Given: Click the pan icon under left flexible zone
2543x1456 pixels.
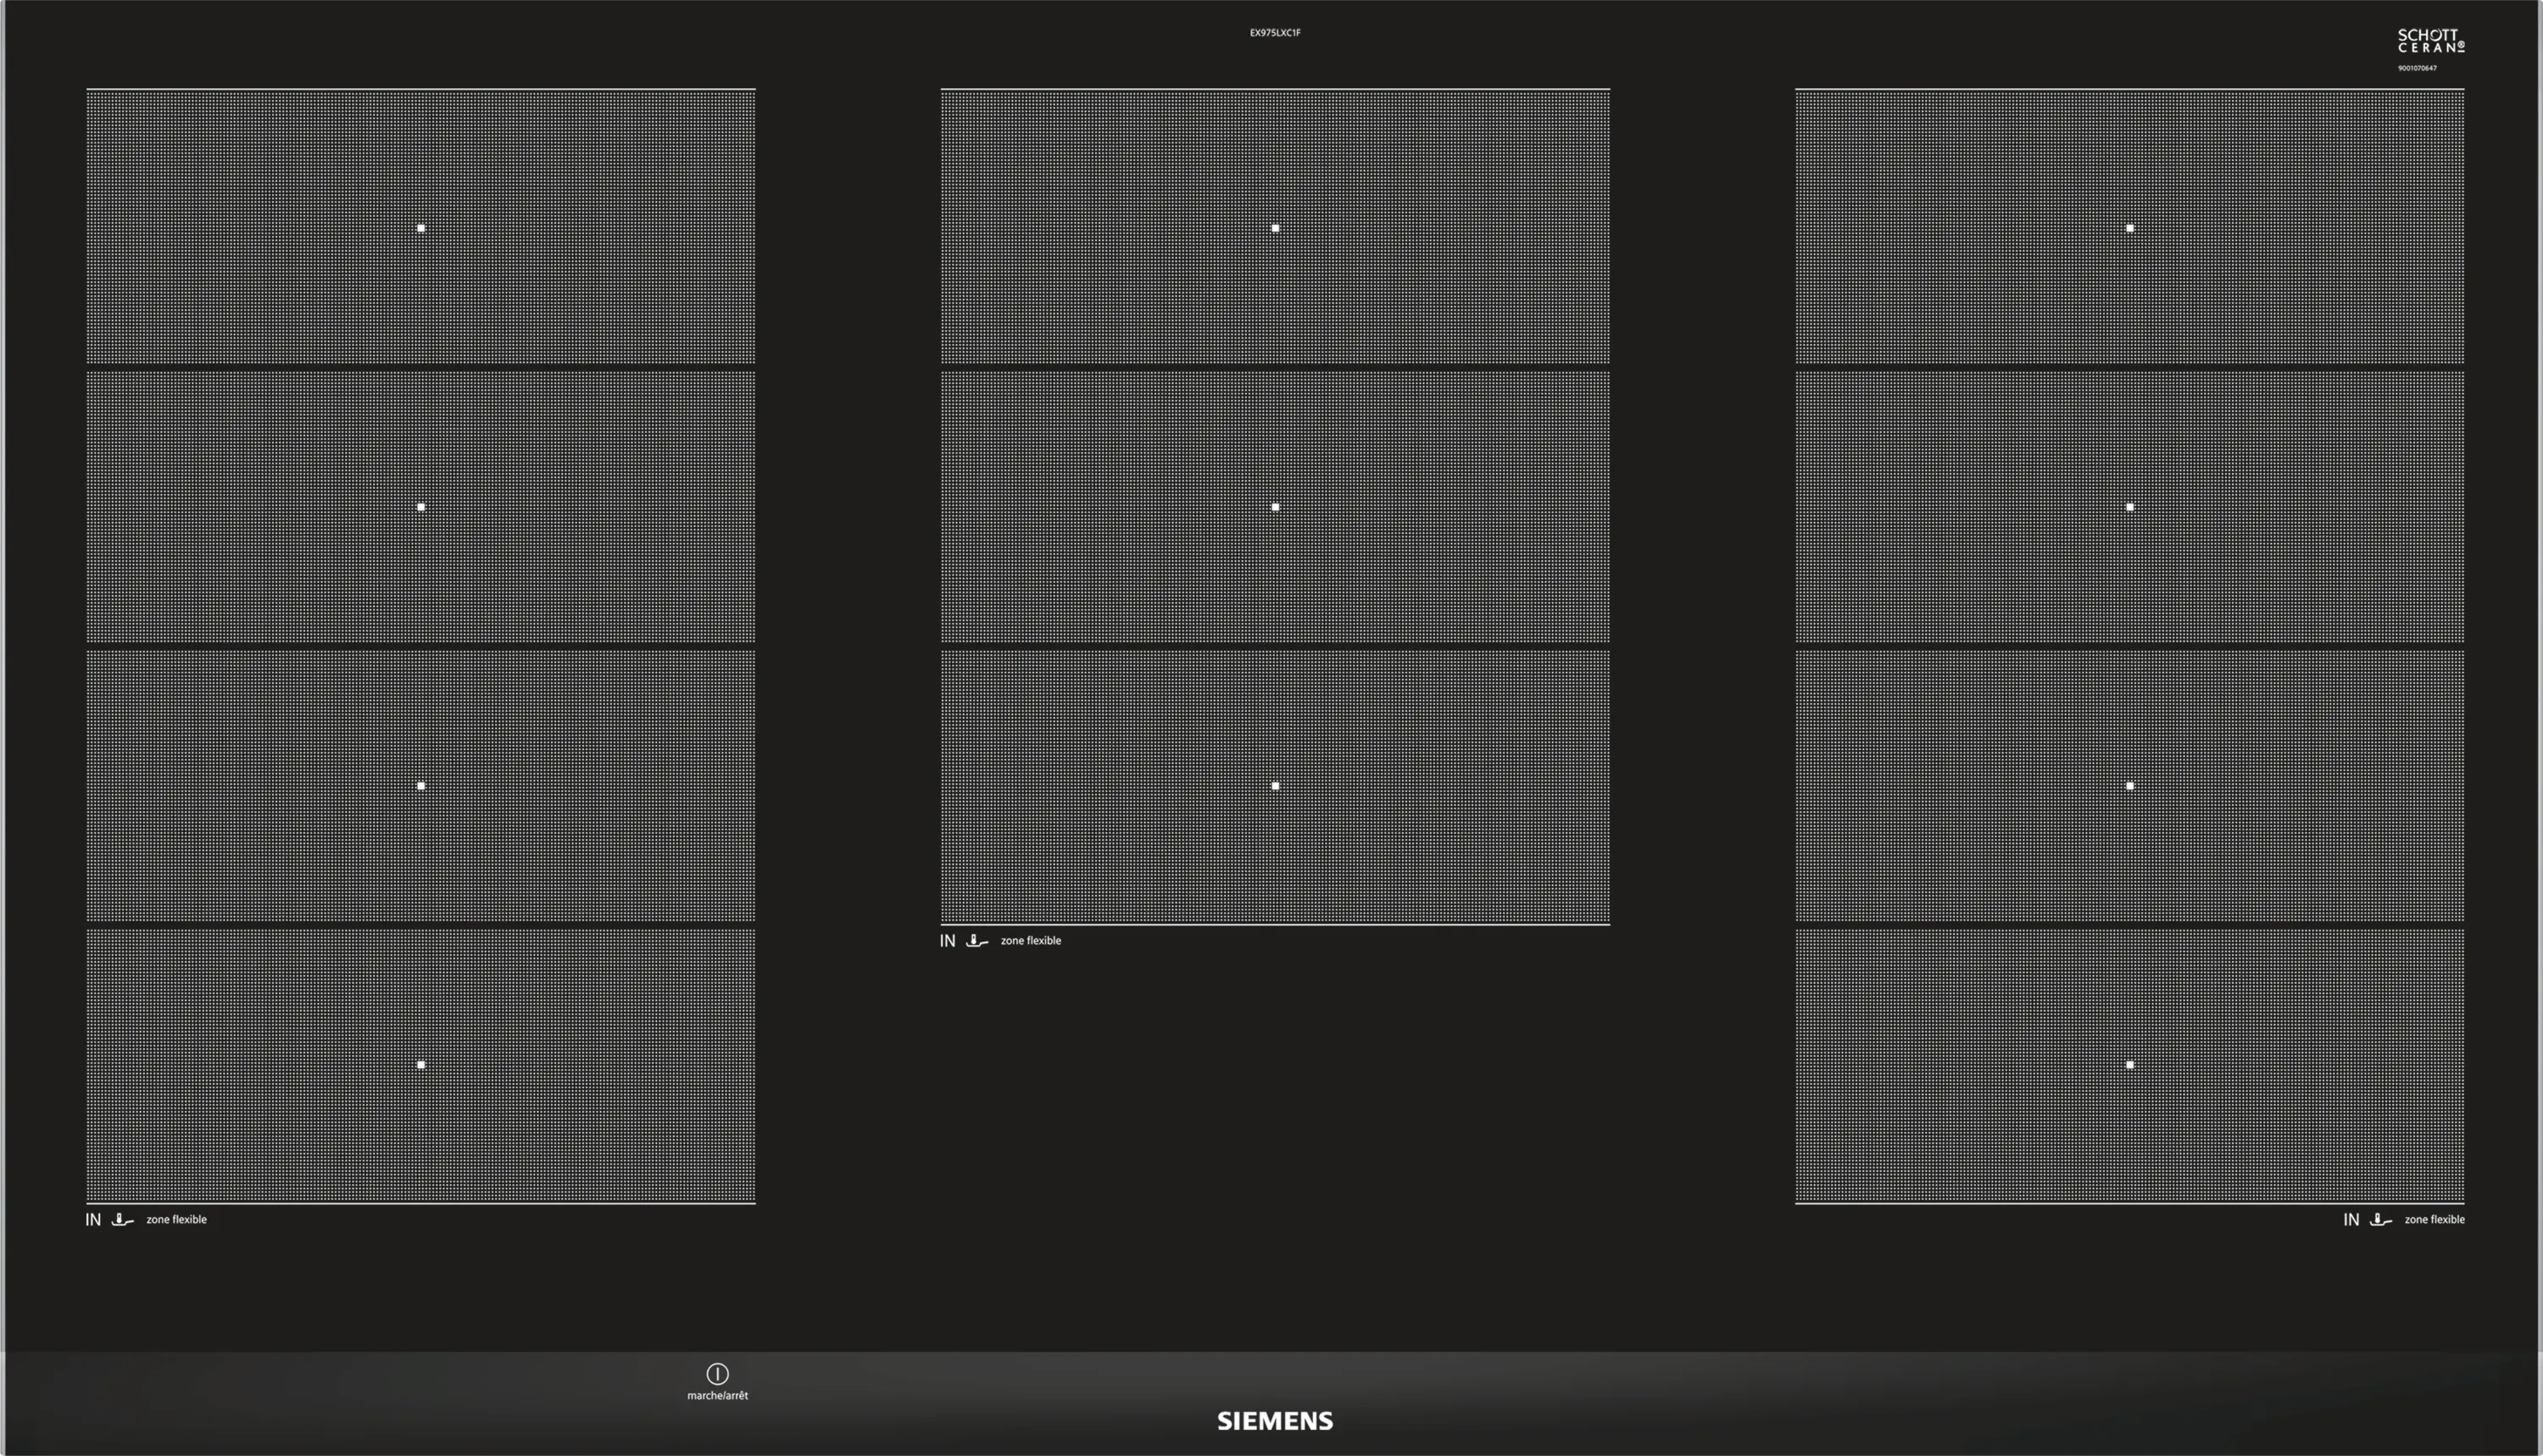Looking at the screenshot, I should [x=122, y=1219].
